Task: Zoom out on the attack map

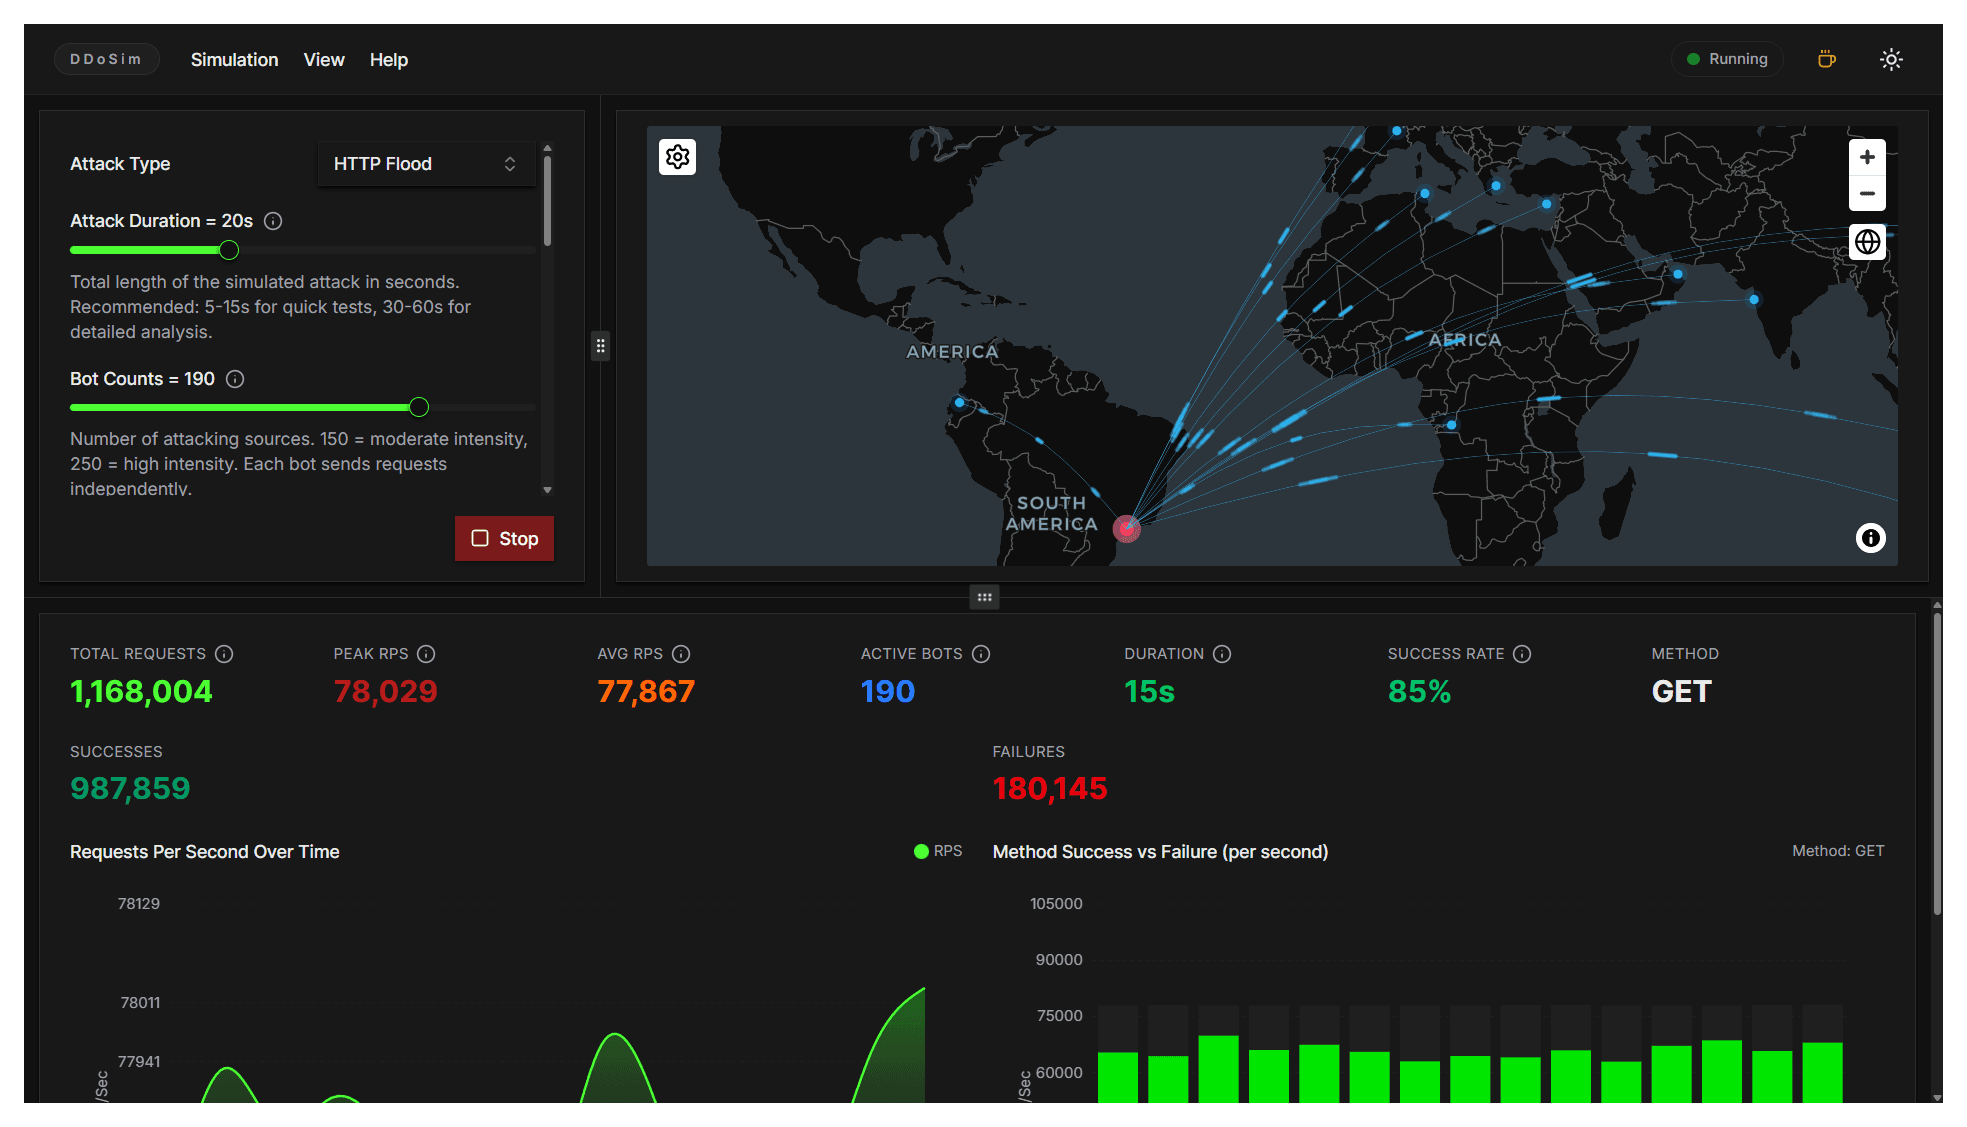Action: 1866,193
